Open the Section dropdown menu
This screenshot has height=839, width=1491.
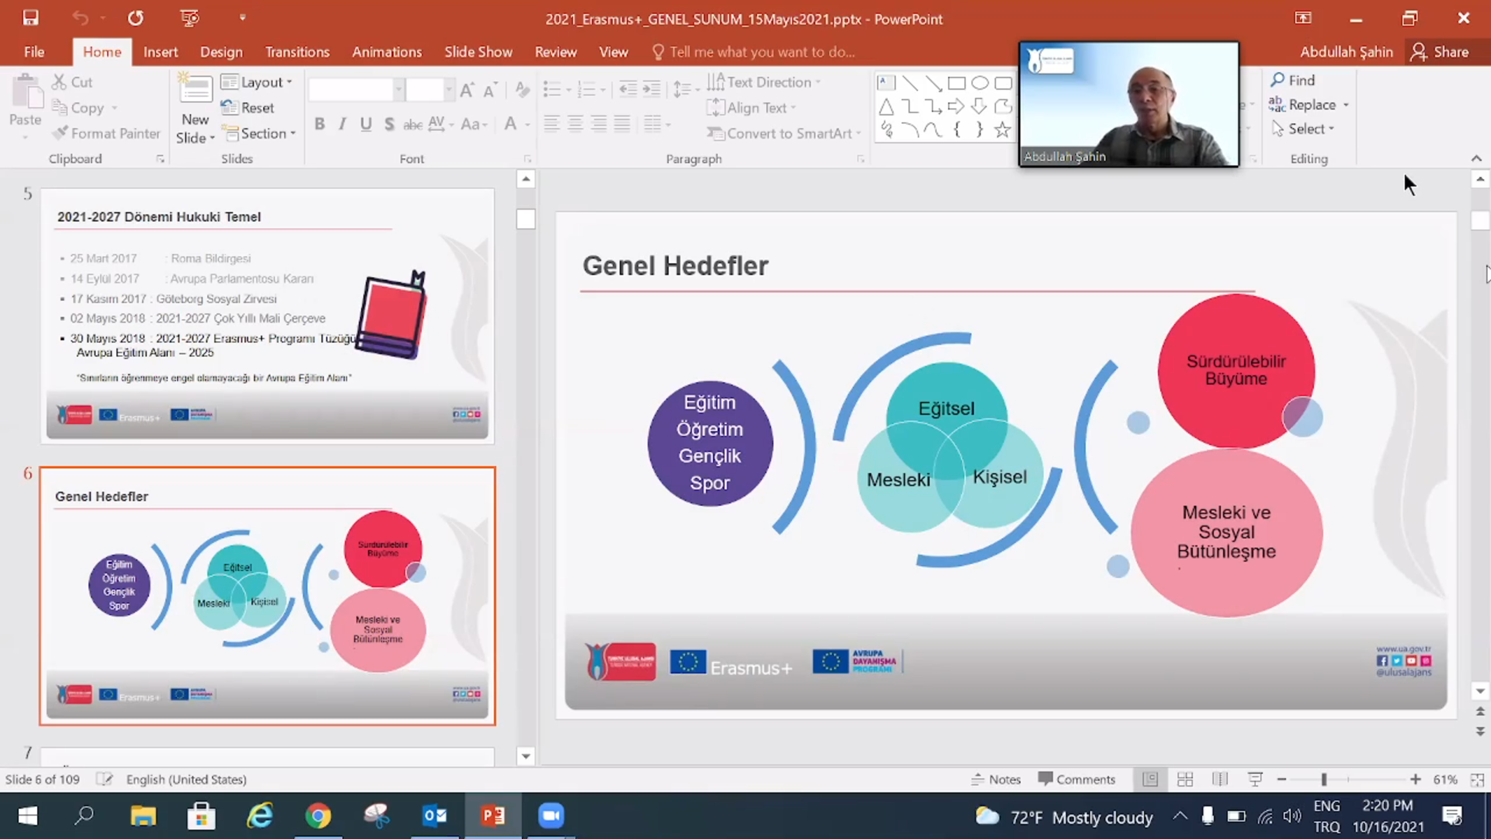pos(260,133)
